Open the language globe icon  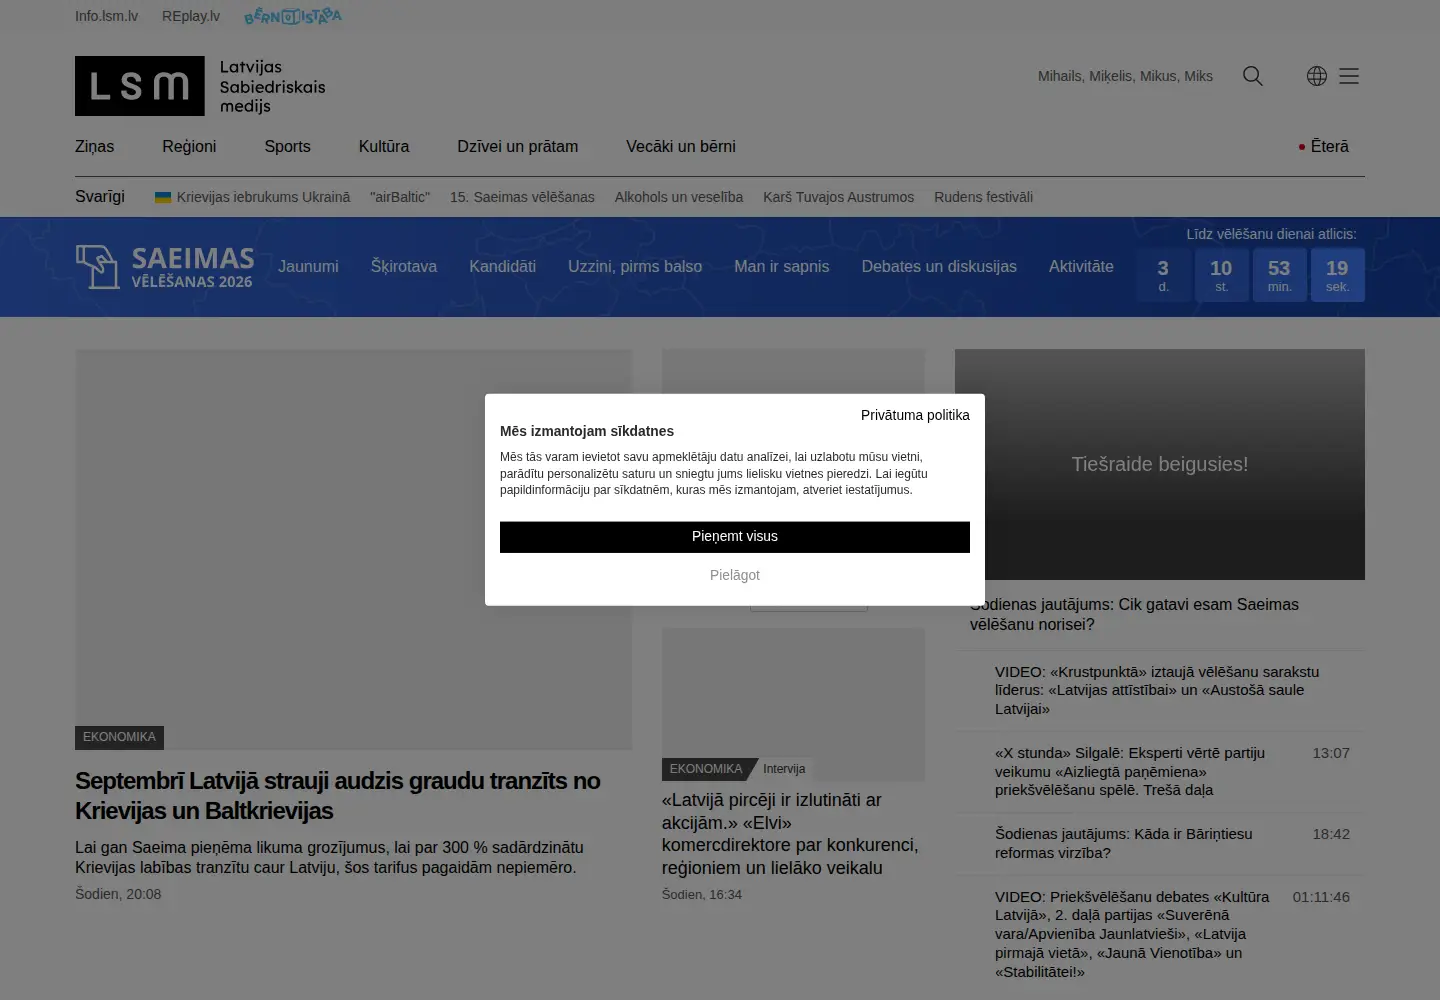point(1317,76)
